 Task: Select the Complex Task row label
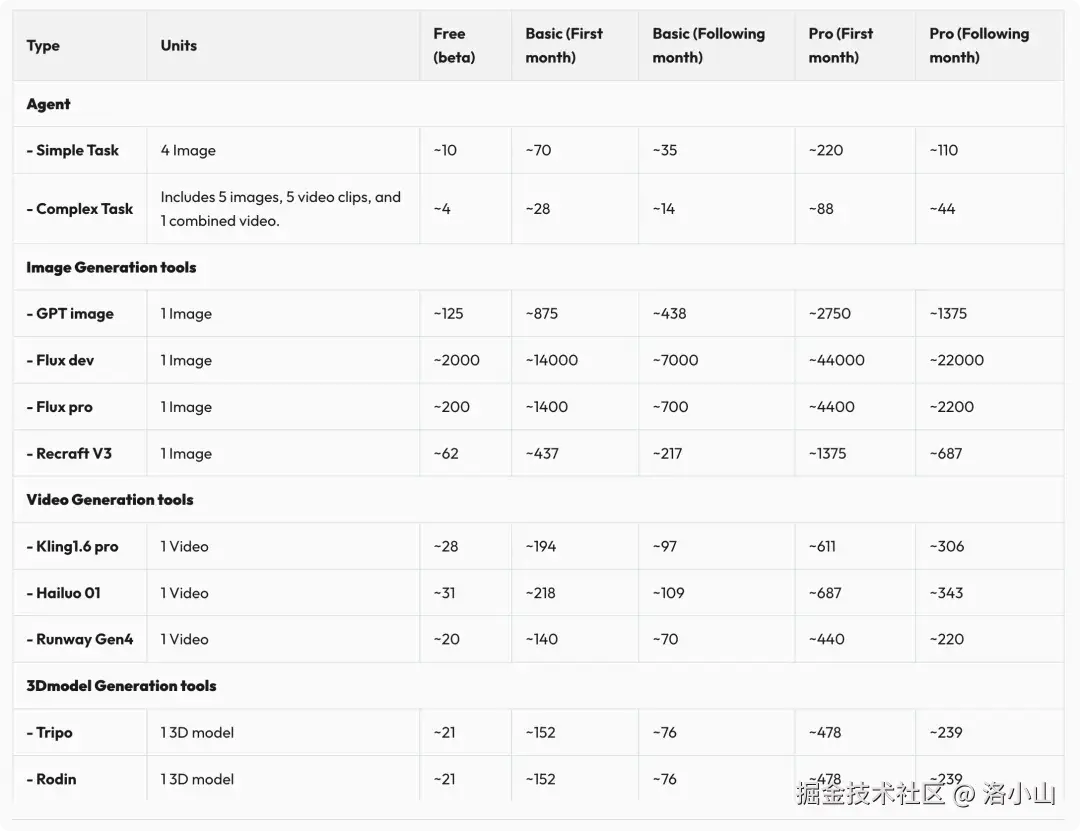pyautogui.click(x=80, y=209)
